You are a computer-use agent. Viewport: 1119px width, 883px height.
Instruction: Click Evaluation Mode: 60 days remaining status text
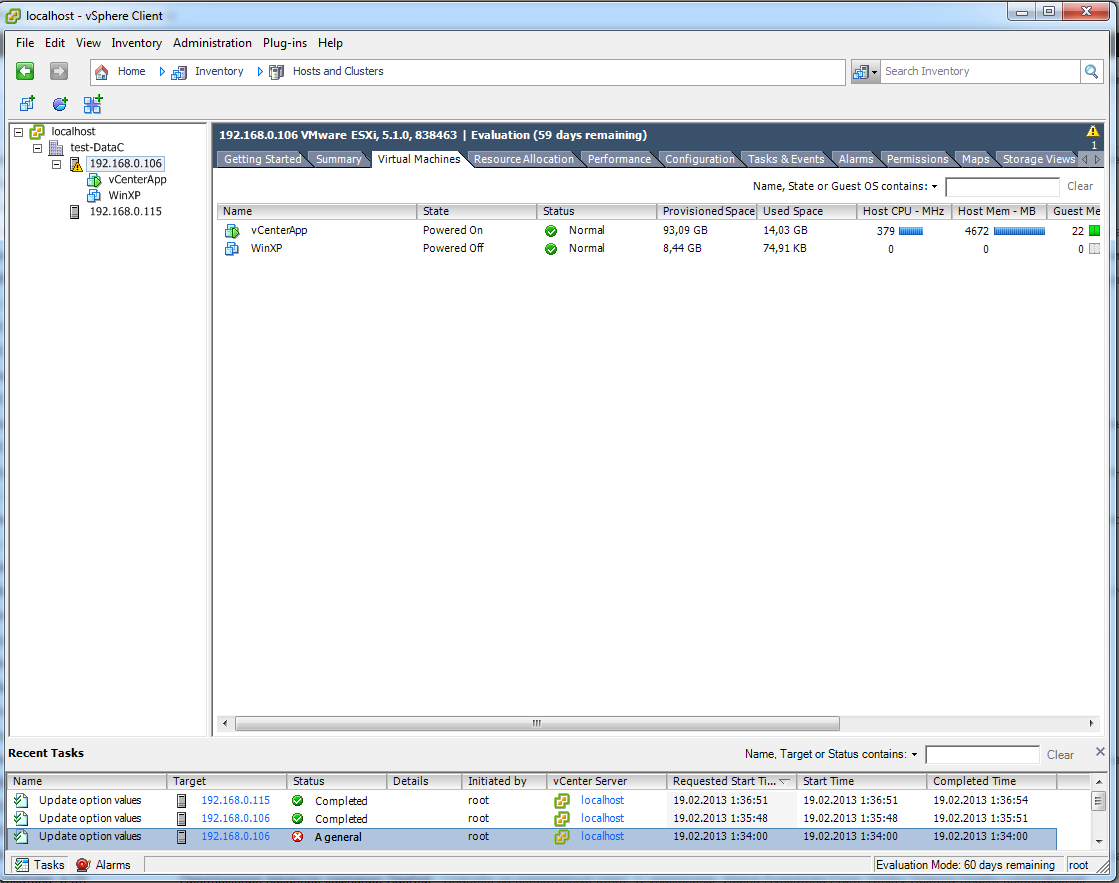coord(965,865)
